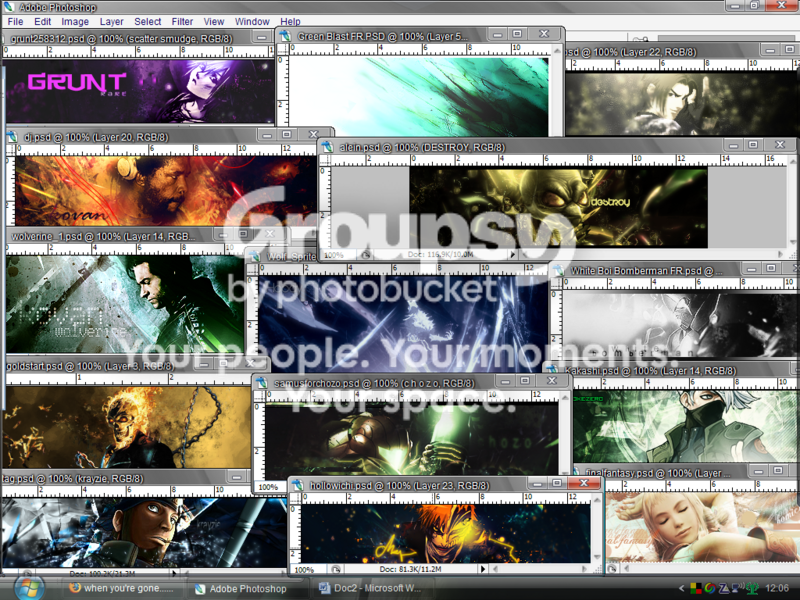The height and width of the screenshot is (600, 800).
Task: Click the workgroup icon in hollowichi.psd status bar
Action: pyautogui.click(x=336, y=569)
